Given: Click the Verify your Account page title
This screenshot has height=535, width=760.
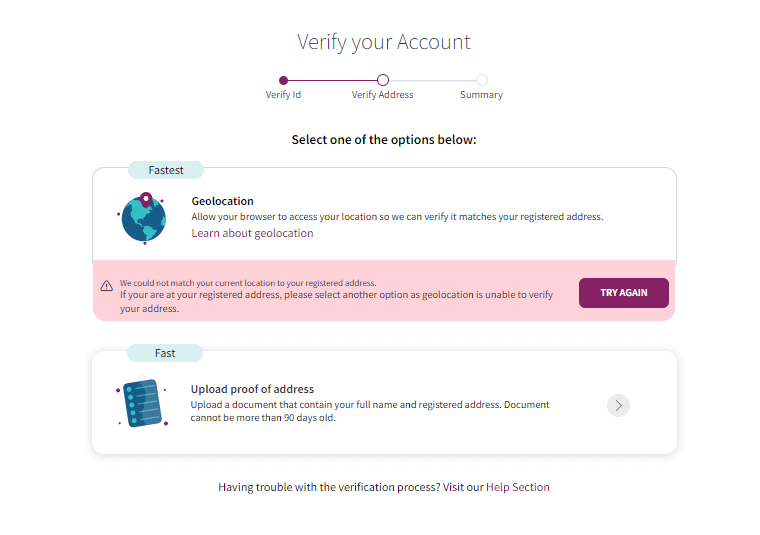Looking at the screenshot, I should (384, 42).
